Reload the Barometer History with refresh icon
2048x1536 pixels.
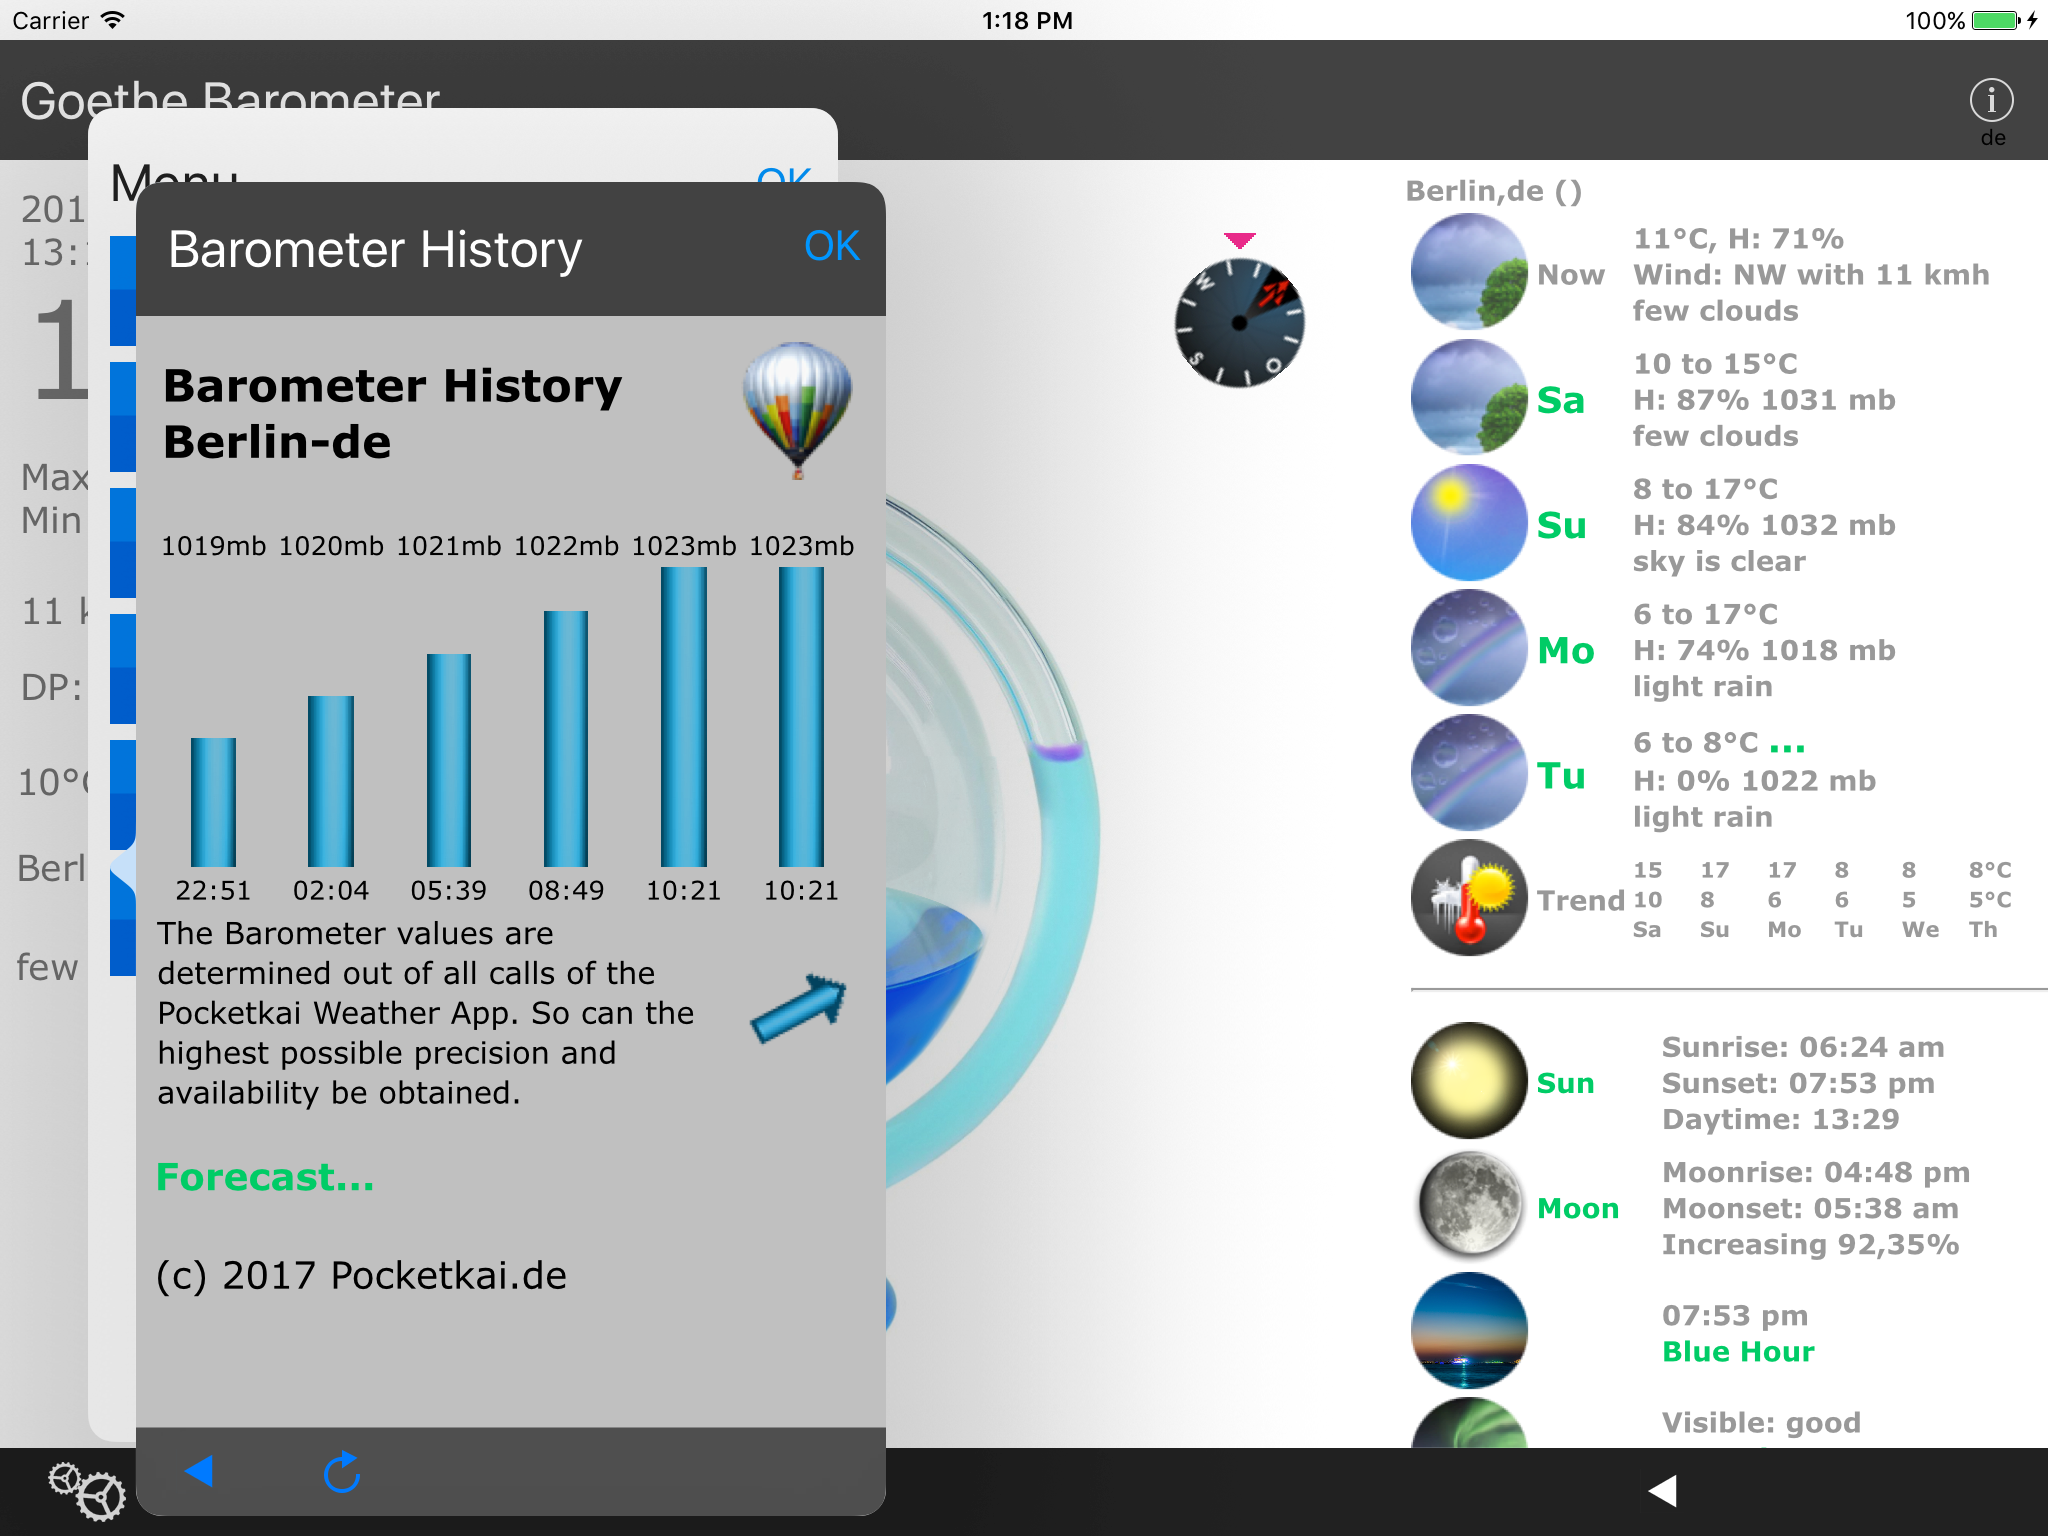coord(341,1471)
